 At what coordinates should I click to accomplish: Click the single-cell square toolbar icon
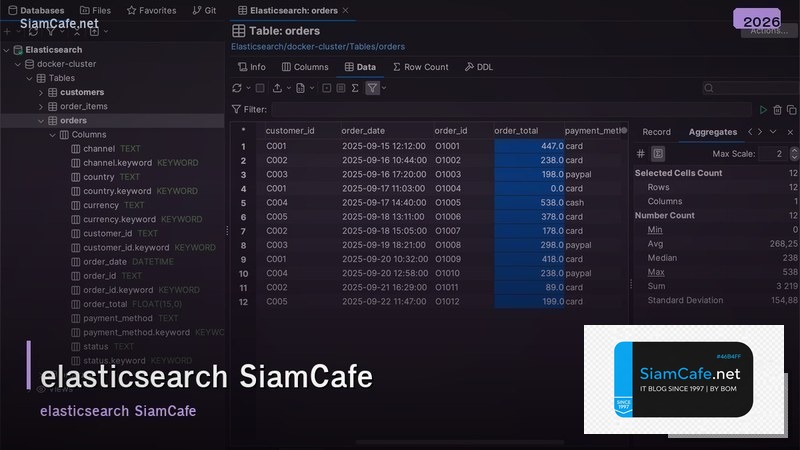[x=327, y=88]
